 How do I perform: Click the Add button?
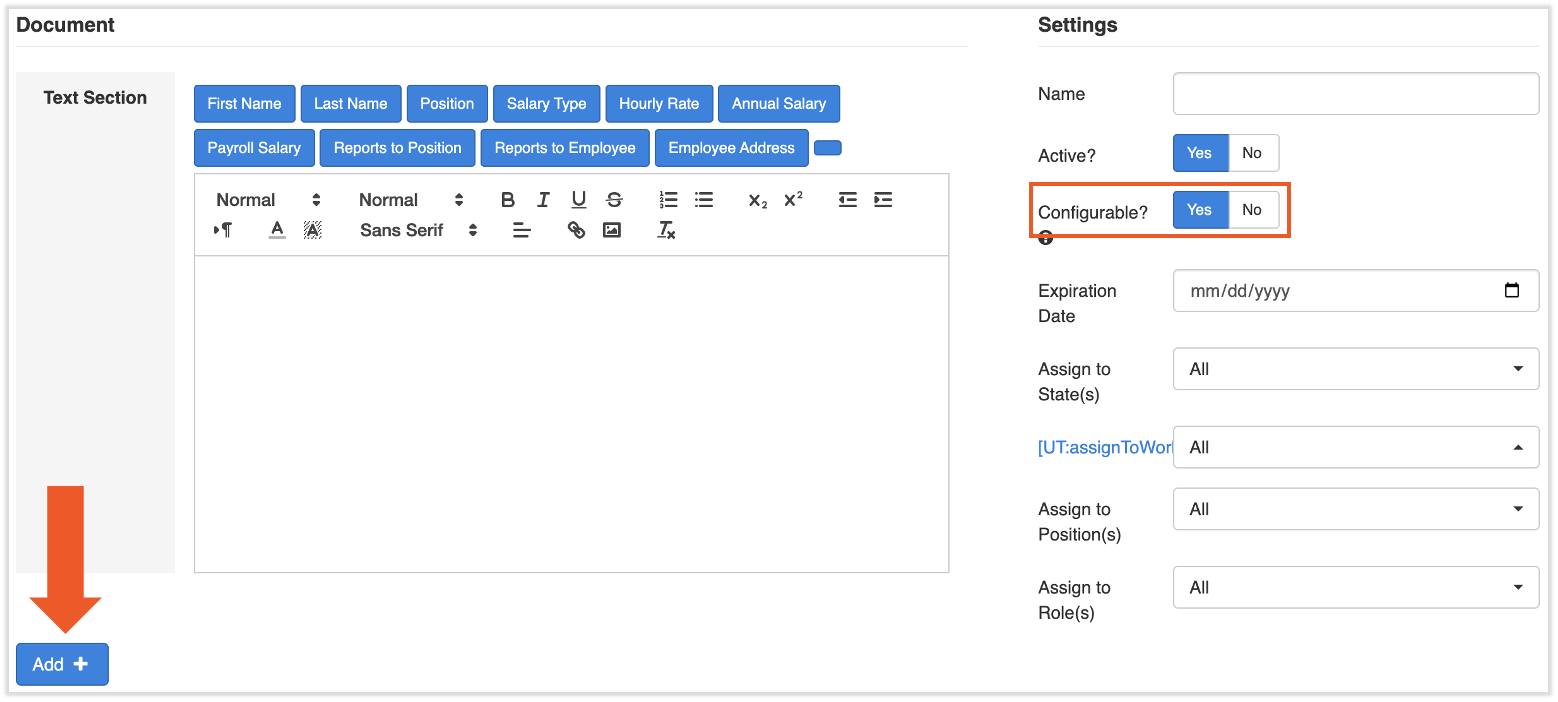[x=62, y=664]
